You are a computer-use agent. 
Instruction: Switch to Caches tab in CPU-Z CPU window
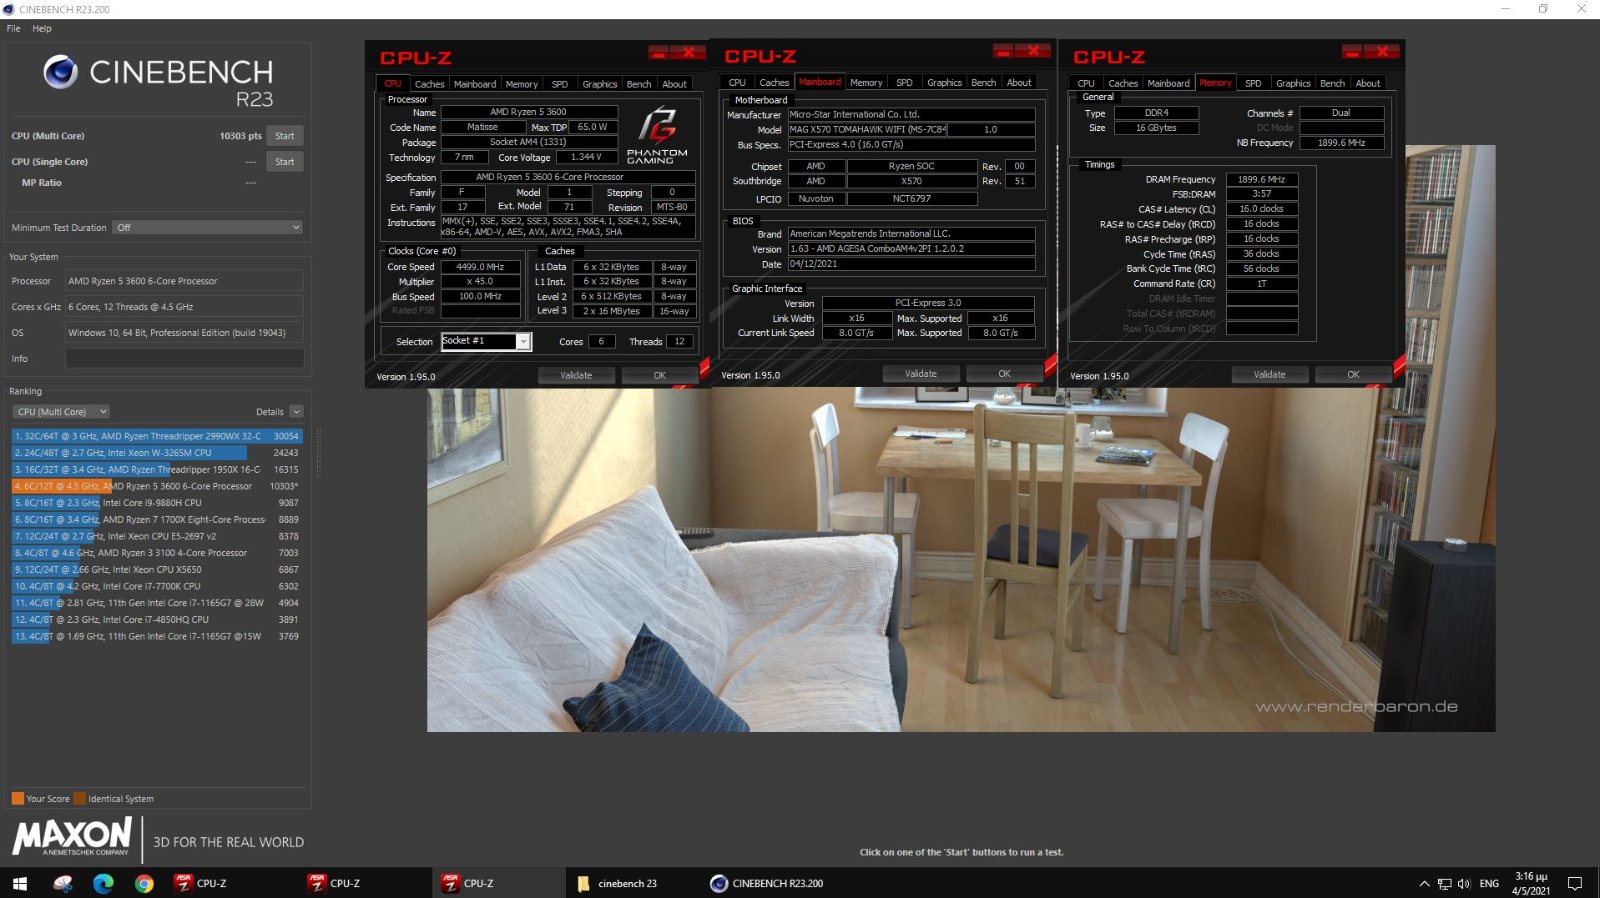point(429,84)
